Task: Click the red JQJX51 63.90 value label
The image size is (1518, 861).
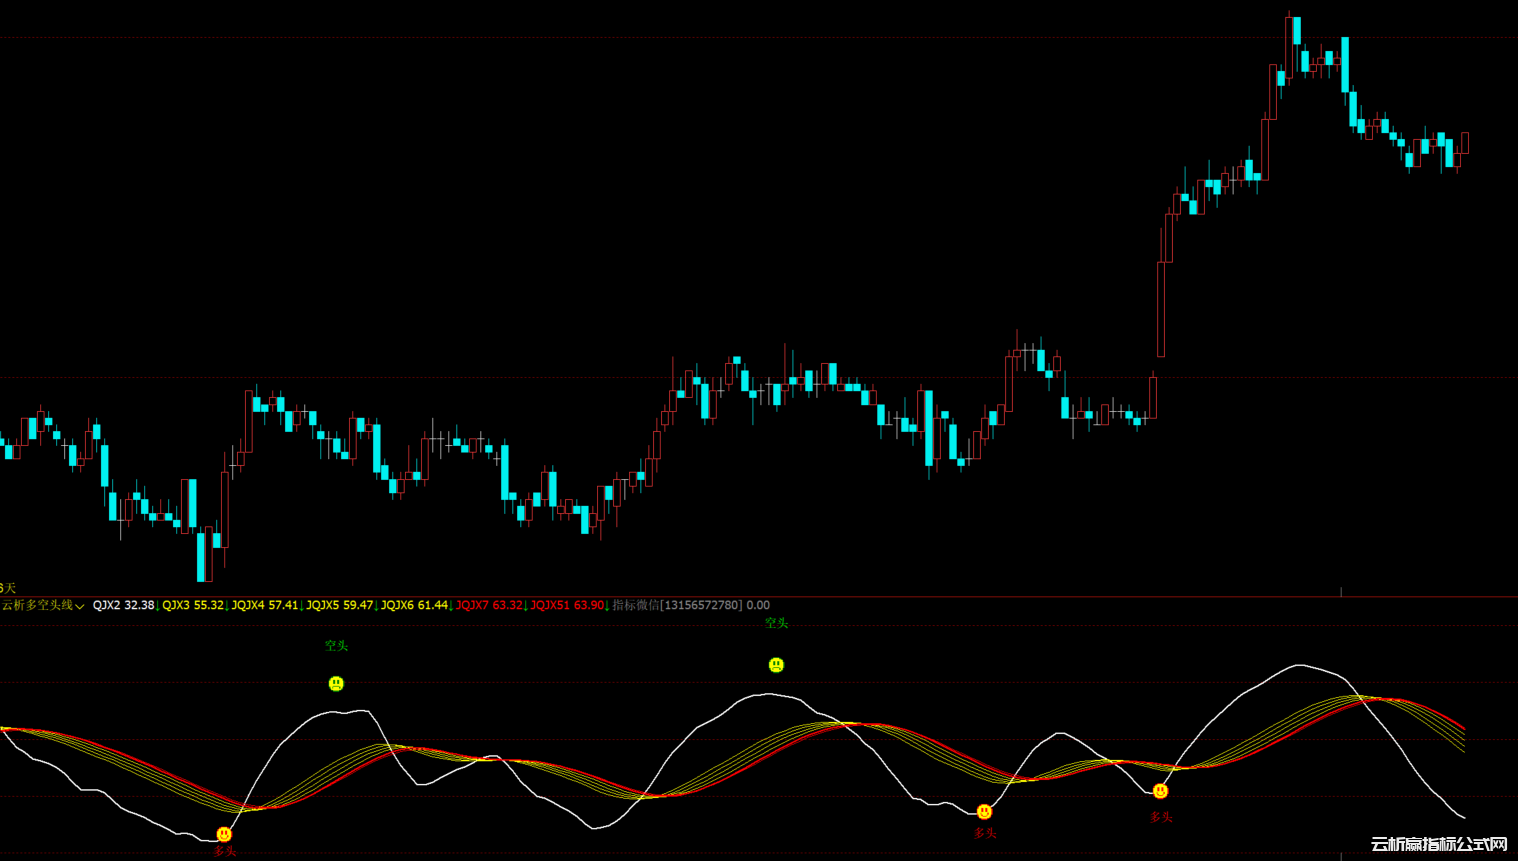Action: 567,605
